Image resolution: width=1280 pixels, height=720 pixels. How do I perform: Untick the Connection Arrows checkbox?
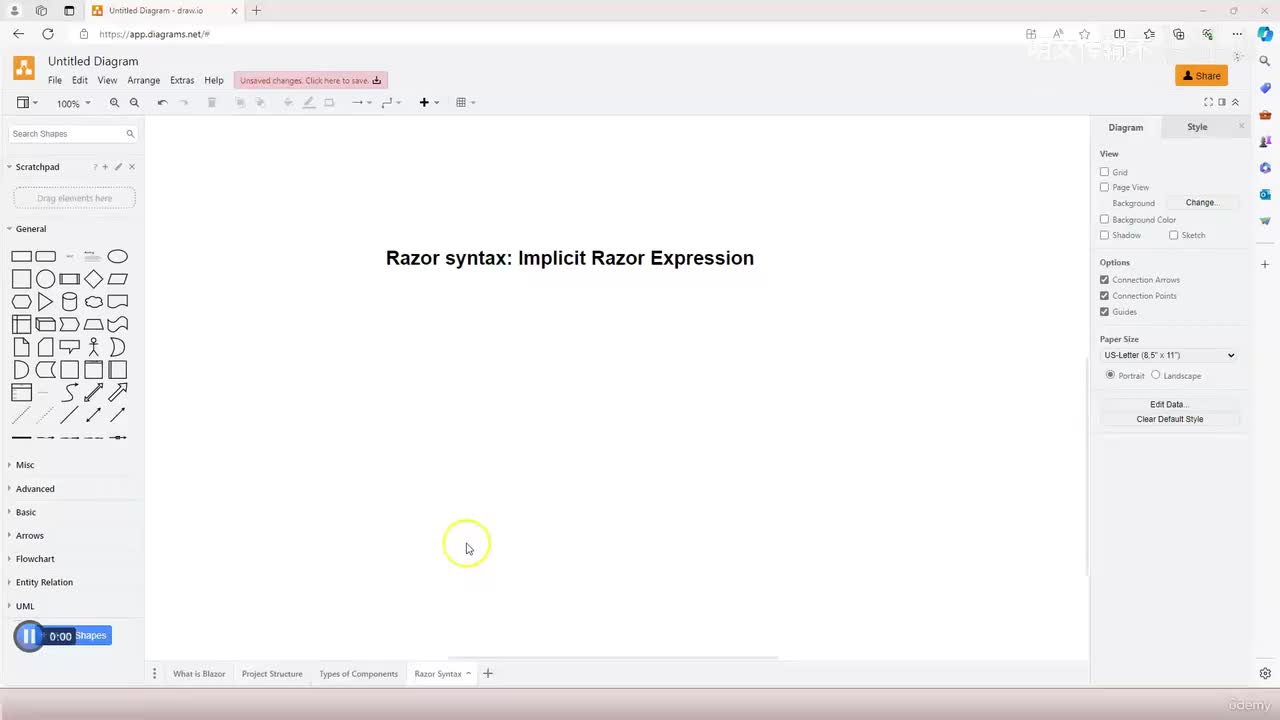point(1104,280)
